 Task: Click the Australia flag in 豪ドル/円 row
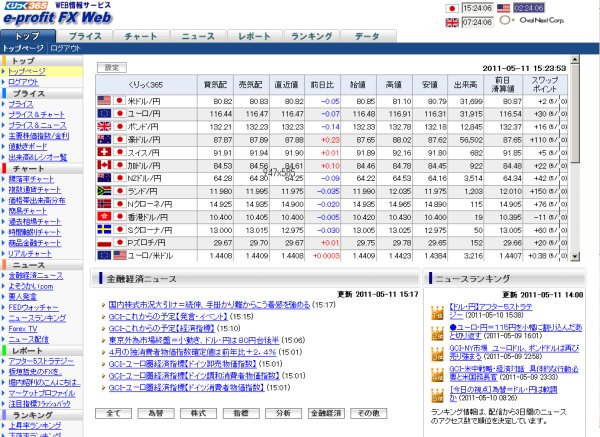pyautogui.click(x=104, y=139)
